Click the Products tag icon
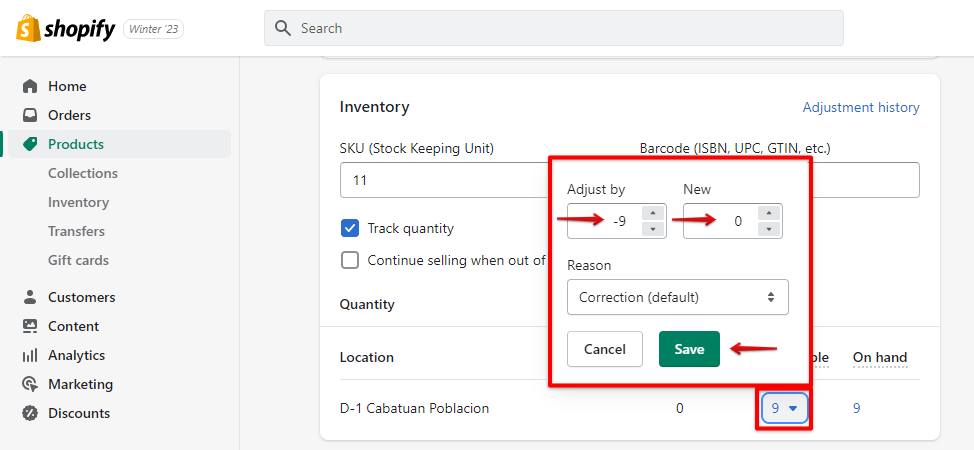 30,144
